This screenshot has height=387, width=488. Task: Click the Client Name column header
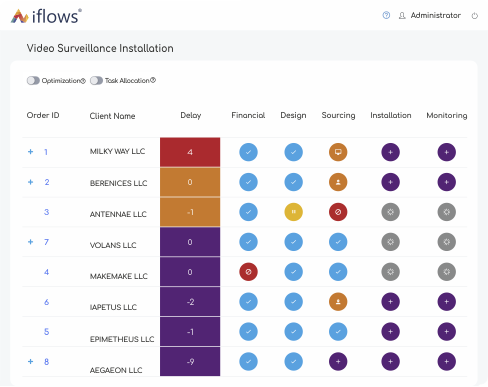pyautogui.click(x=112, y=116)
